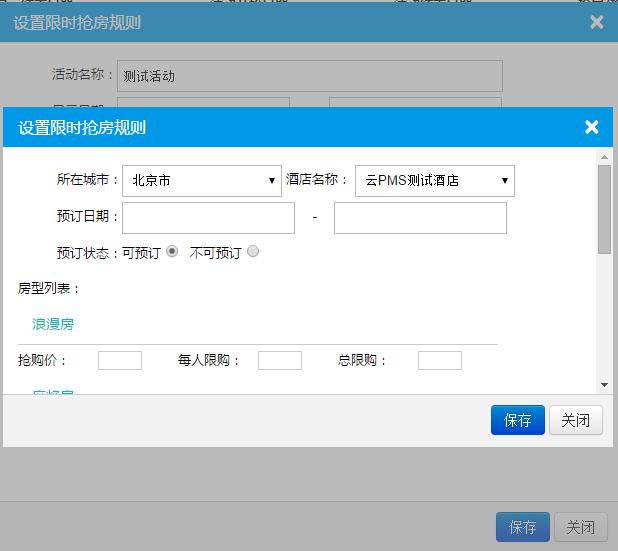Open the 所在城市 city dropdown
Screen dimensions: 618x551
point(202,181)
